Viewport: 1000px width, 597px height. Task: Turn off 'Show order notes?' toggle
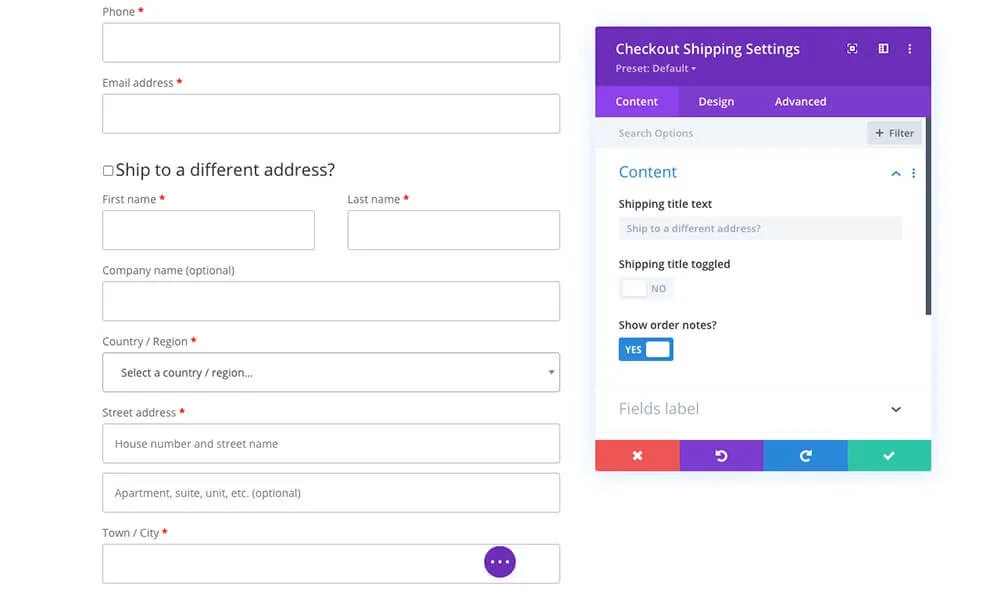[x=645, y=350]
